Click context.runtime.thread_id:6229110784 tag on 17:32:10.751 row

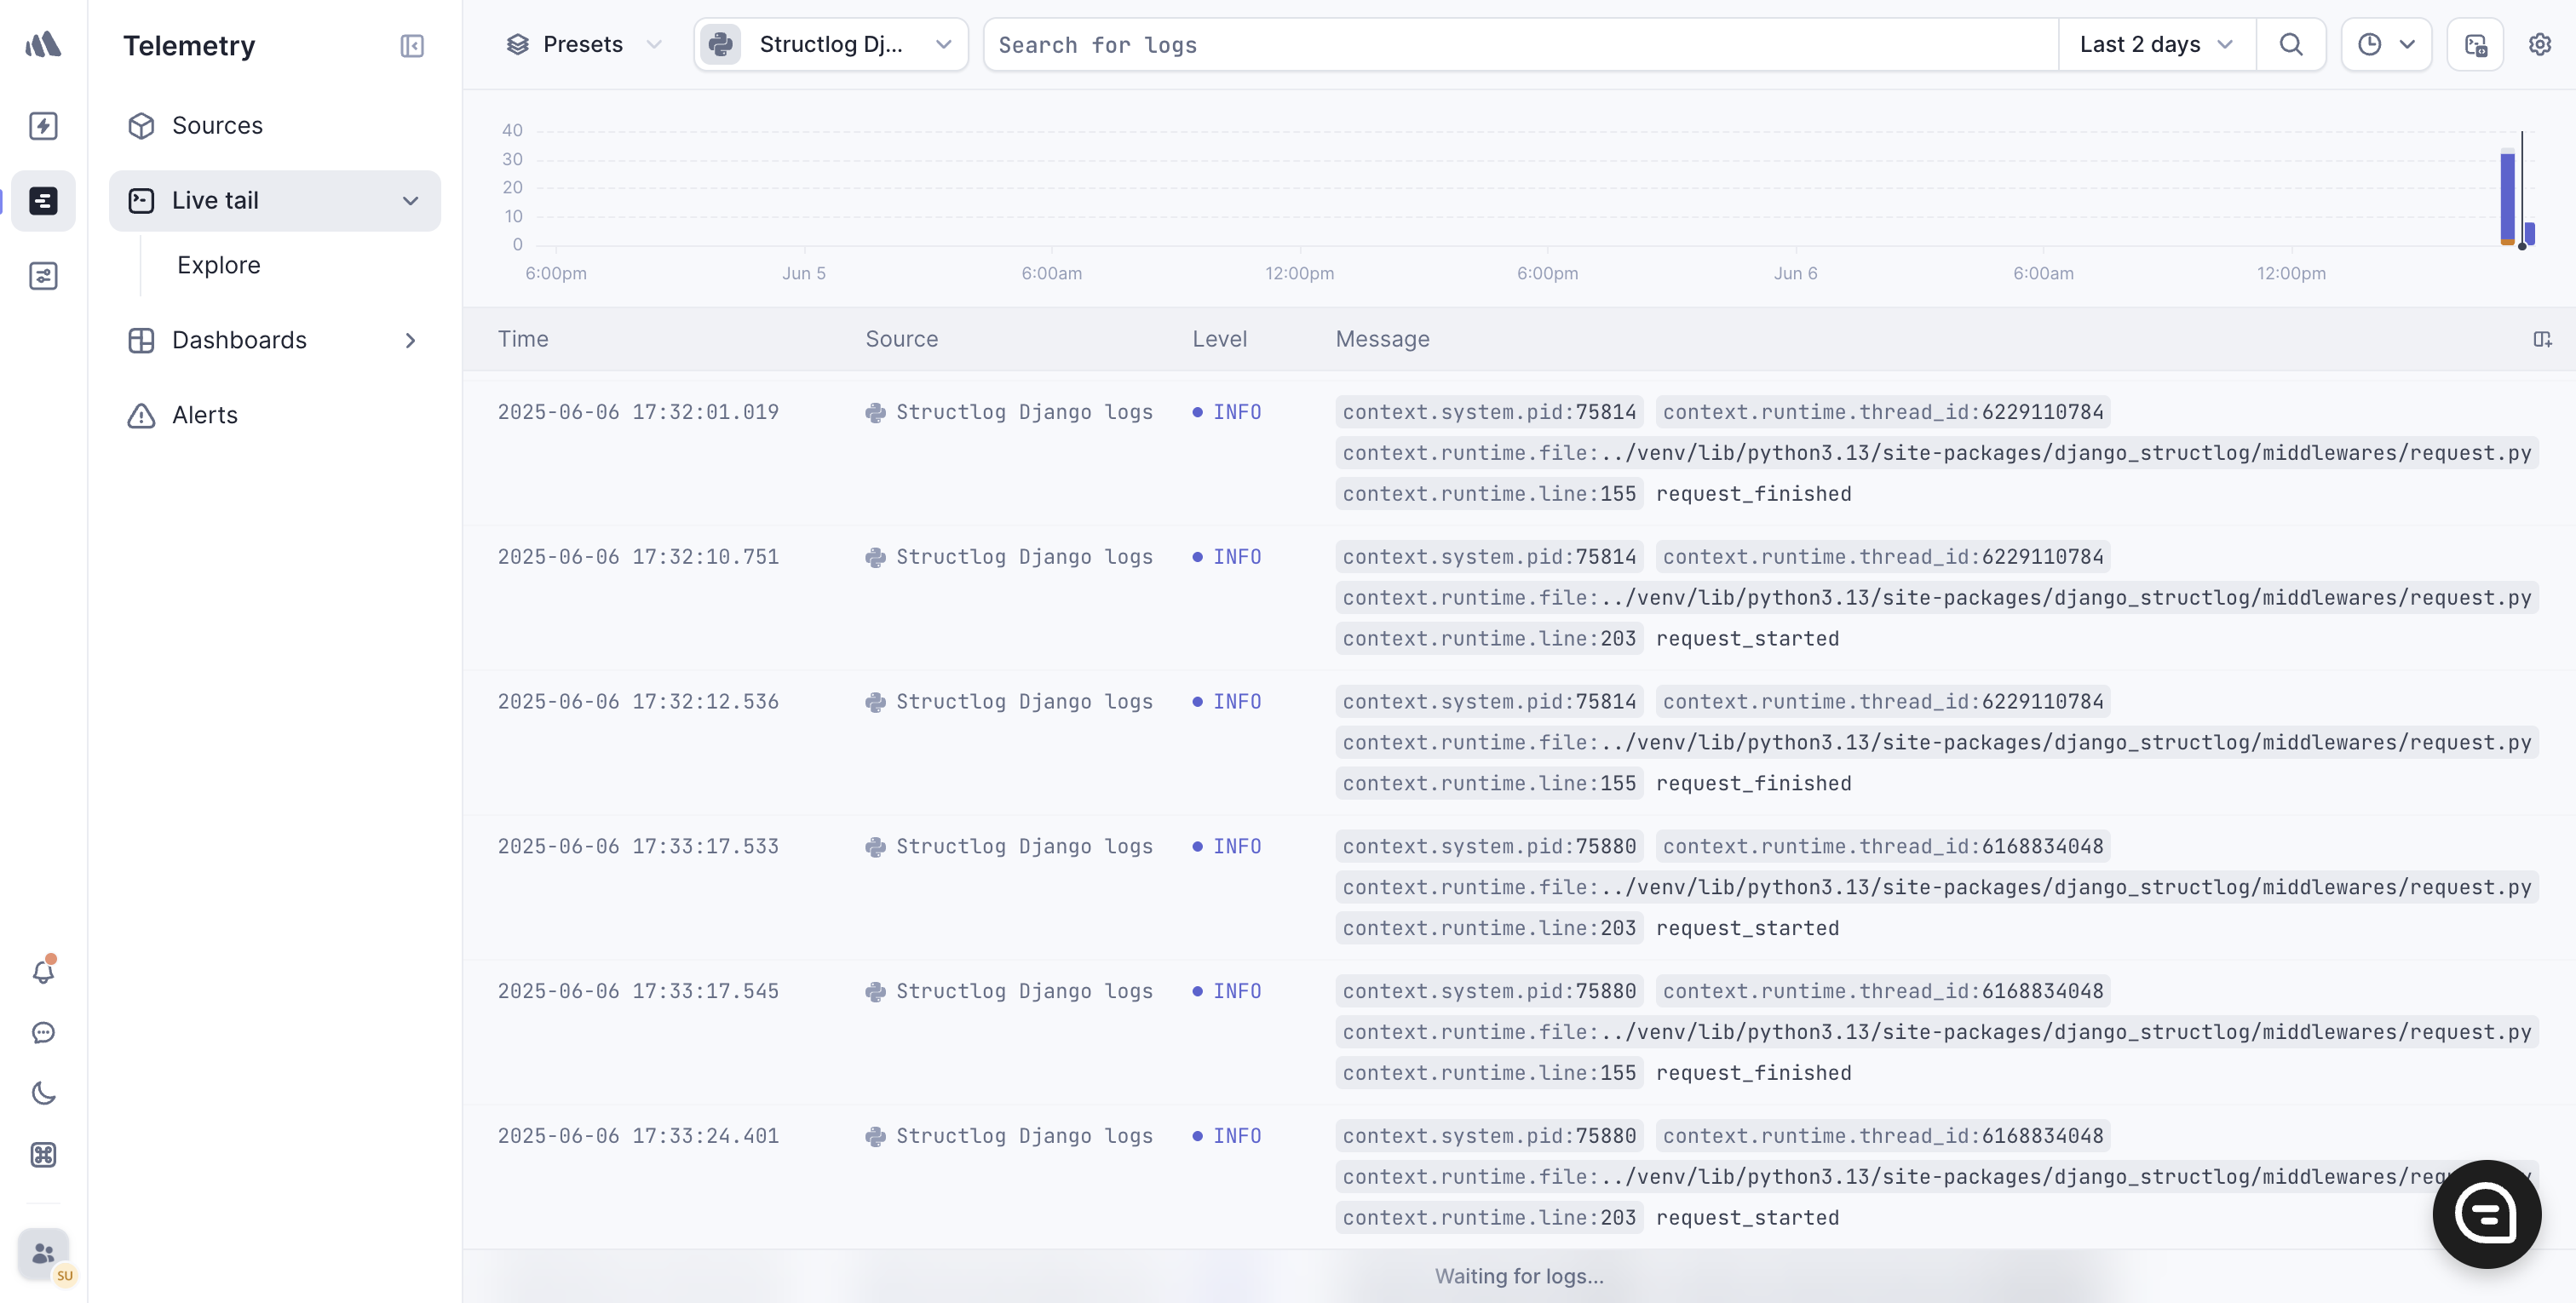1883,557
